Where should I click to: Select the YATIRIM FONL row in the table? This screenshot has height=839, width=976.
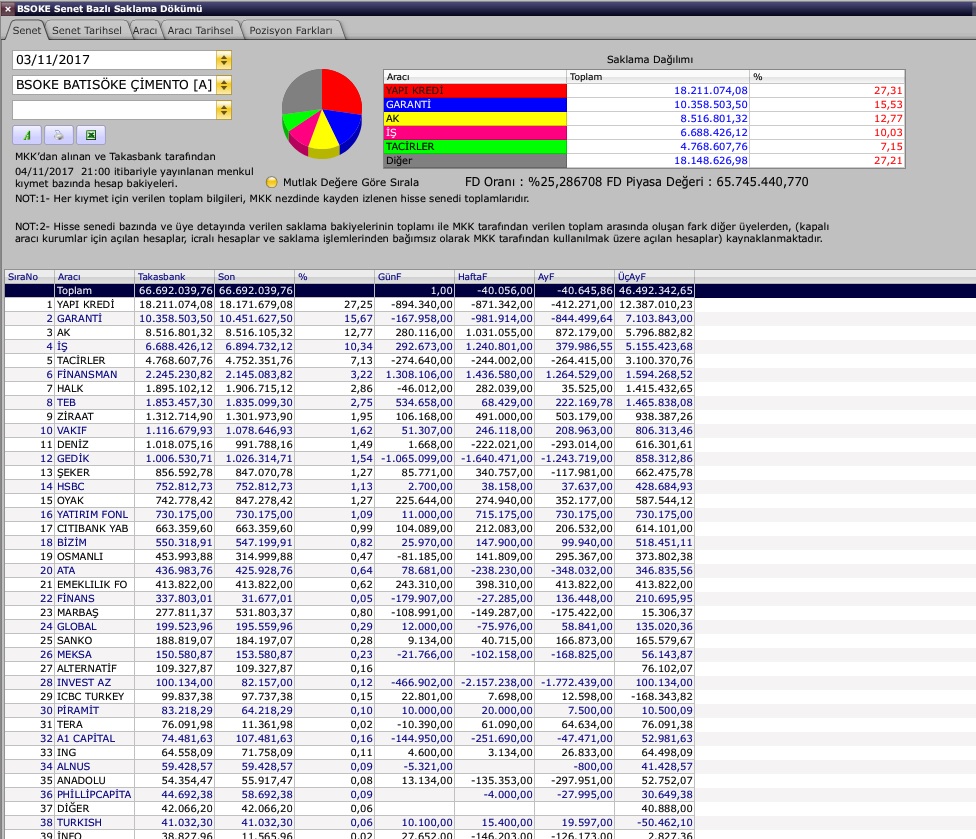[x=349, y=515]
